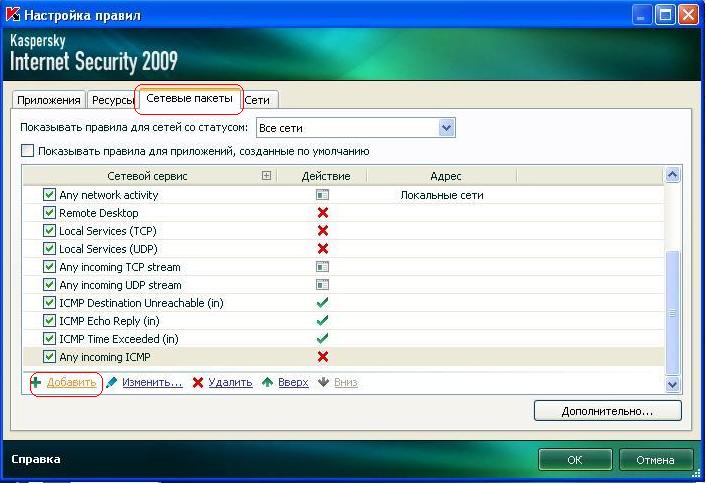Switch to the Ресурсы tab
Screen dimensions: 706x484
click(x=113, y=100)
